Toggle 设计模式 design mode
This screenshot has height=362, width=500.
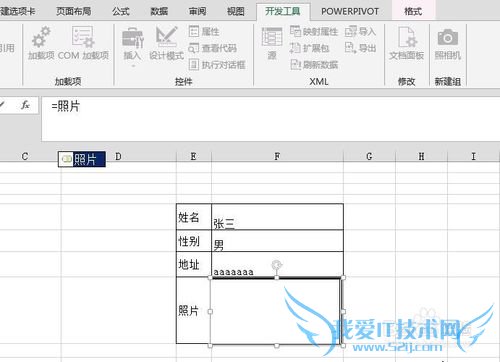(166, 44)
